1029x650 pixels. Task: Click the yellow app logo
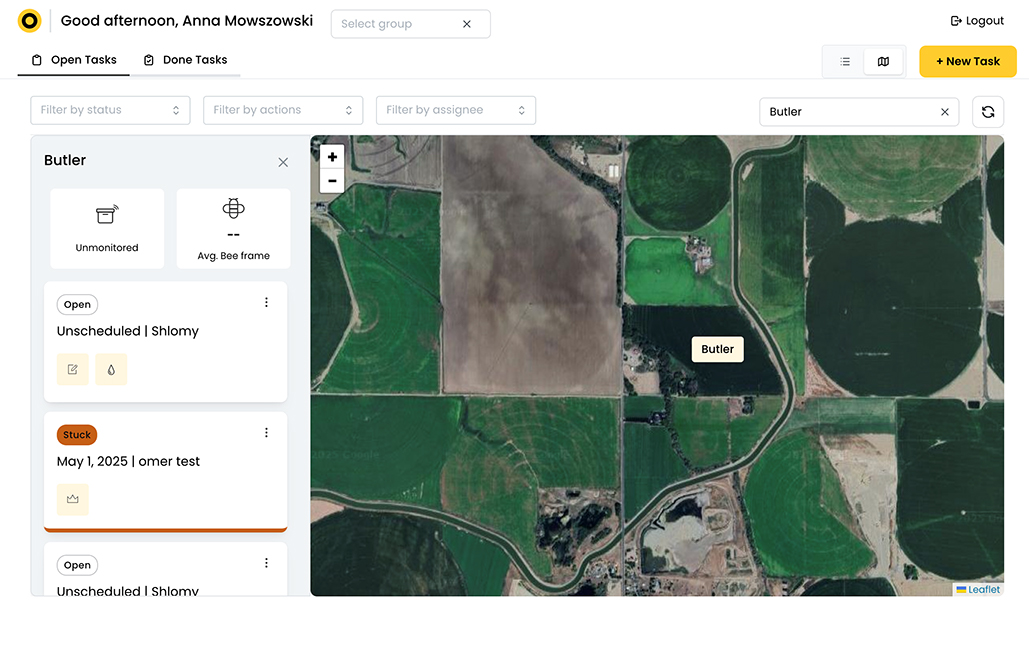[x=29, y=21]
